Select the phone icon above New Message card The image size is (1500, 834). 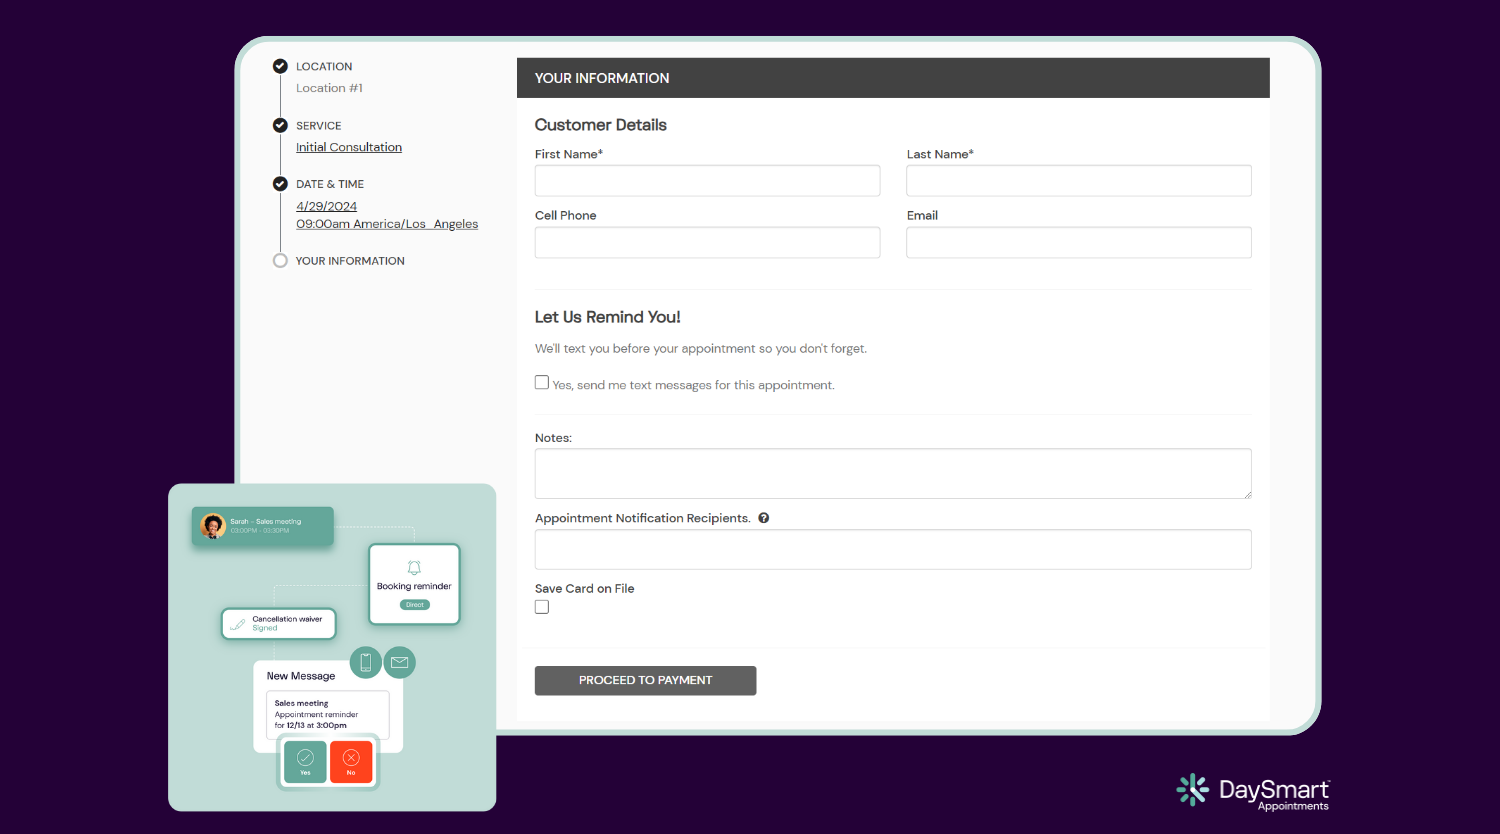tap(365, 662)
